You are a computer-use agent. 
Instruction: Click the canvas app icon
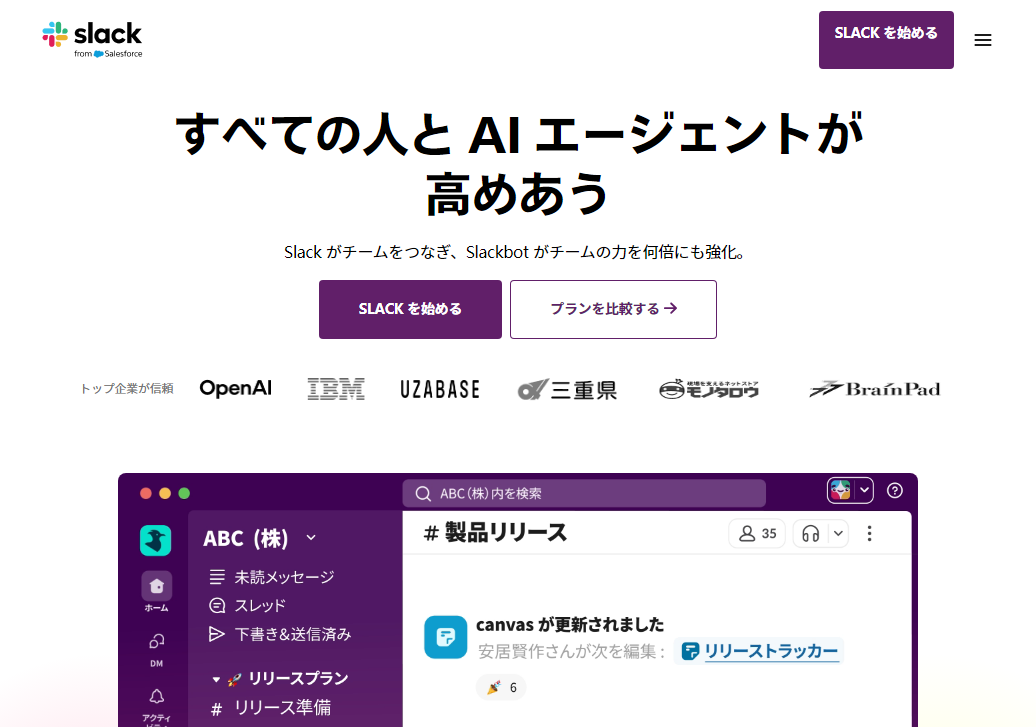[445, 637]
